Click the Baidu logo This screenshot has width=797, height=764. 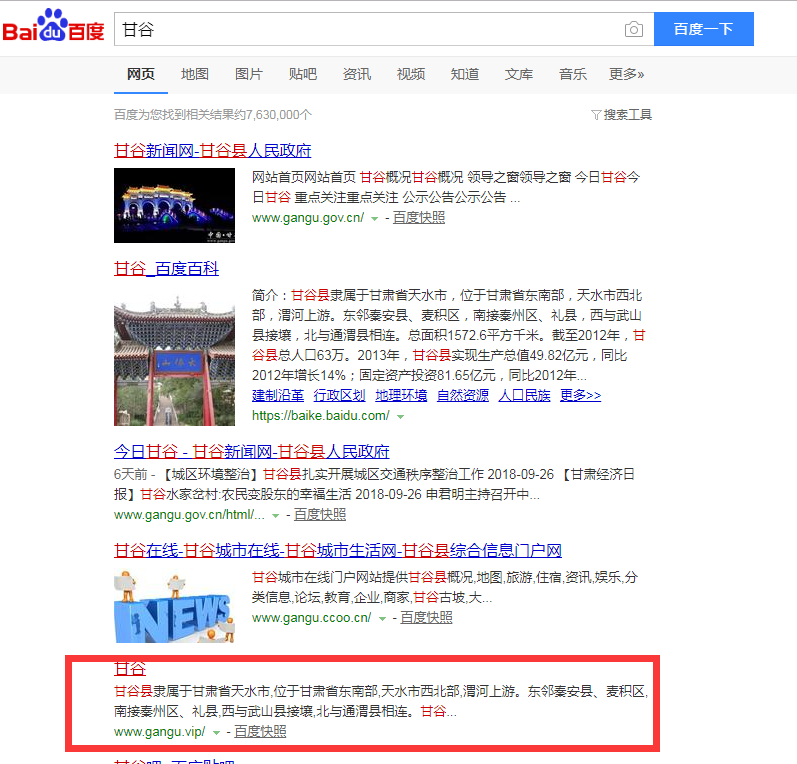pos(53,29)
